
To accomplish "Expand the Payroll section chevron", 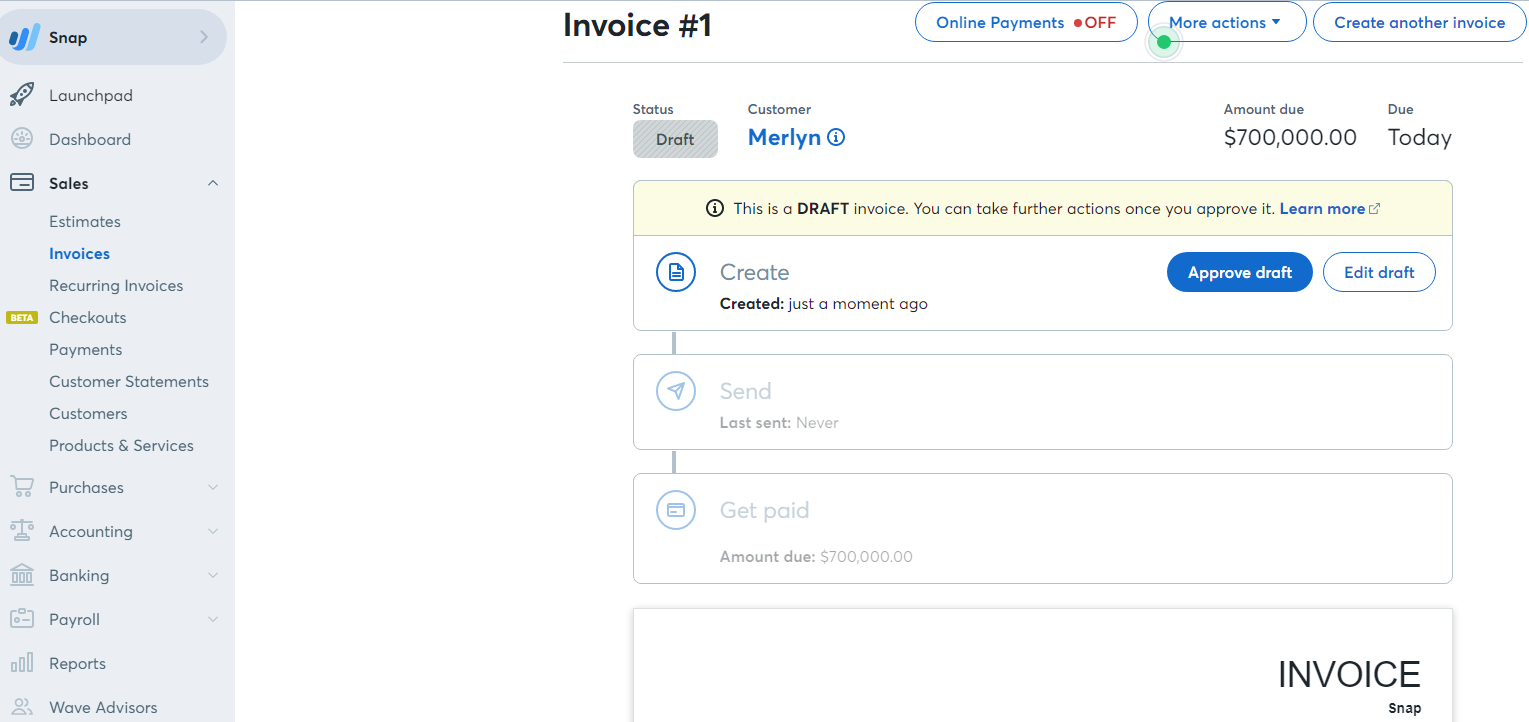I will pos(212,619).
